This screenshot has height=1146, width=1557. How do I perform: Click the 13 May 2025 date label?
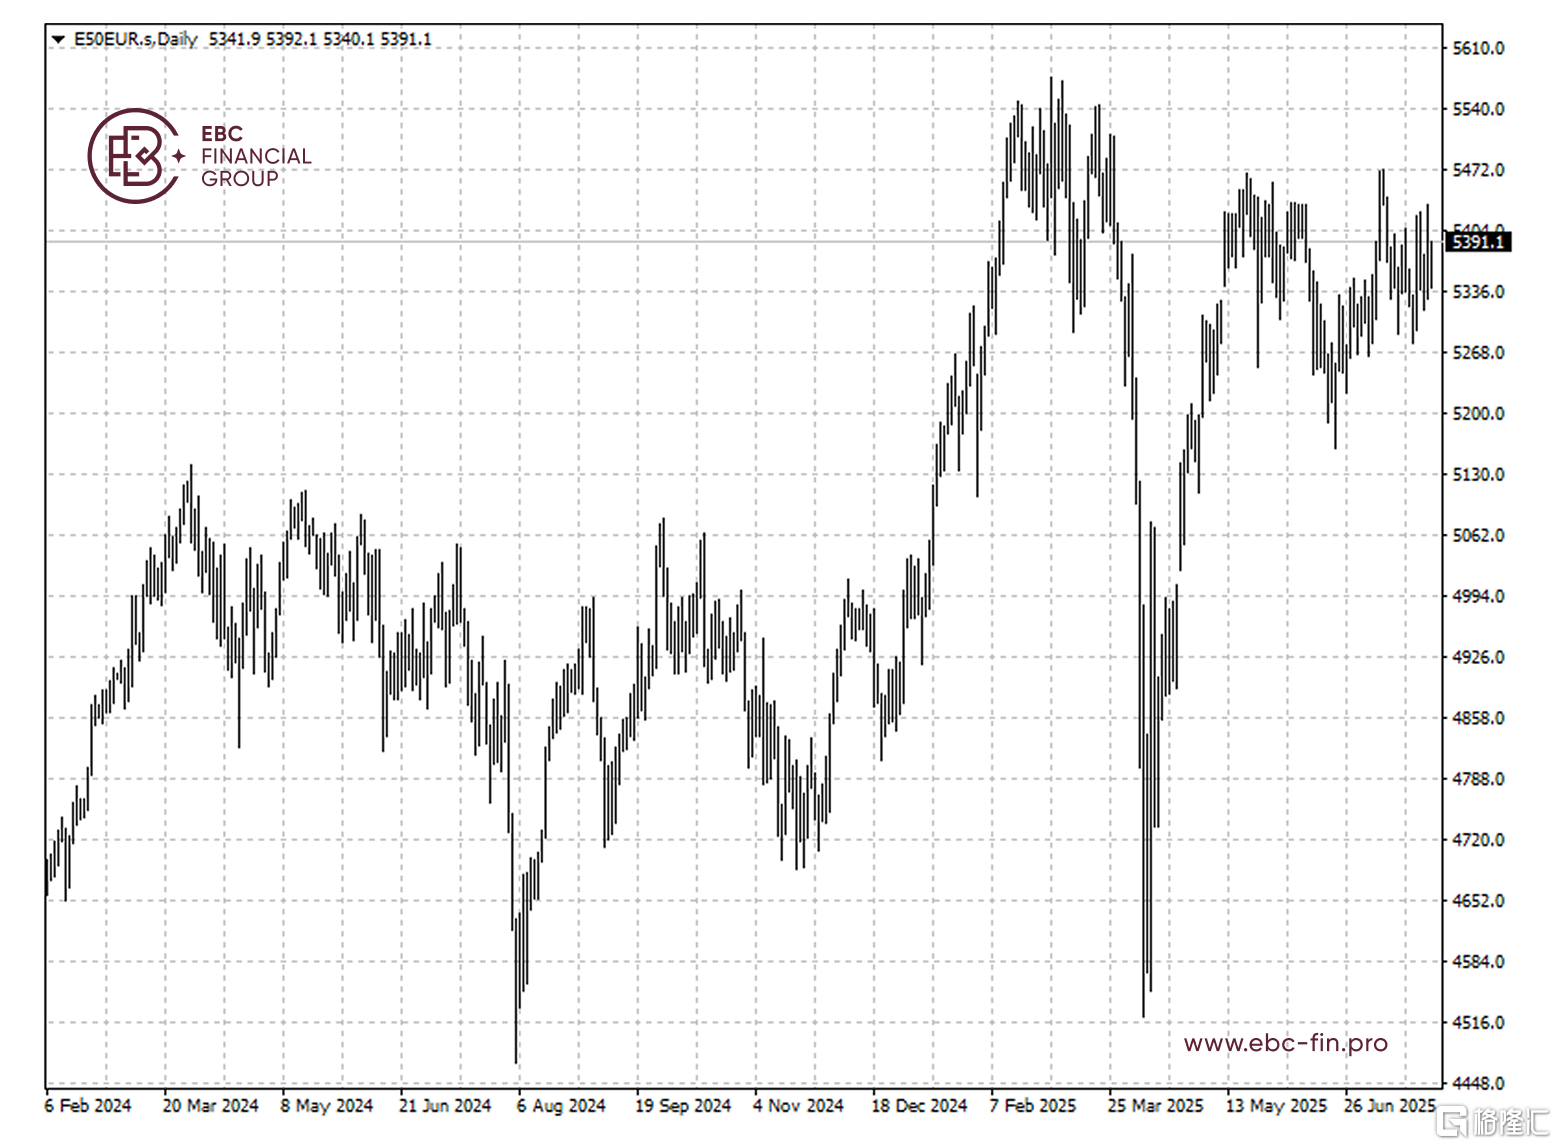tap(1276, 1106)
